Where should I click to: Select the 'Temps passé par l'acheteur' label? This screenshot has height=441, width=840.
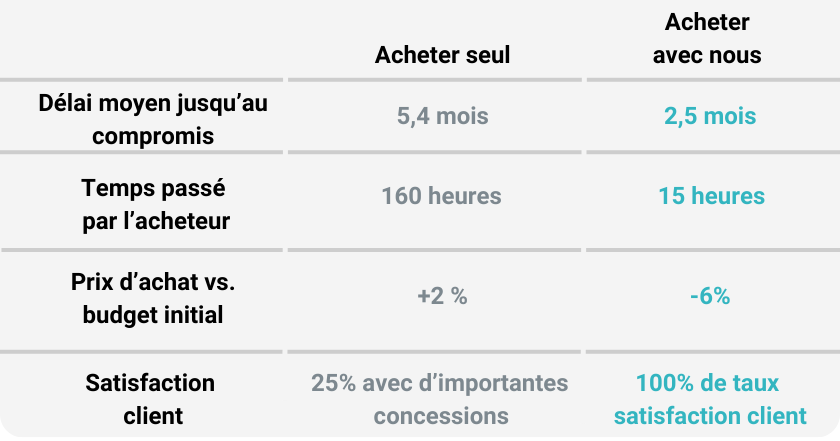tap(155, 205)
